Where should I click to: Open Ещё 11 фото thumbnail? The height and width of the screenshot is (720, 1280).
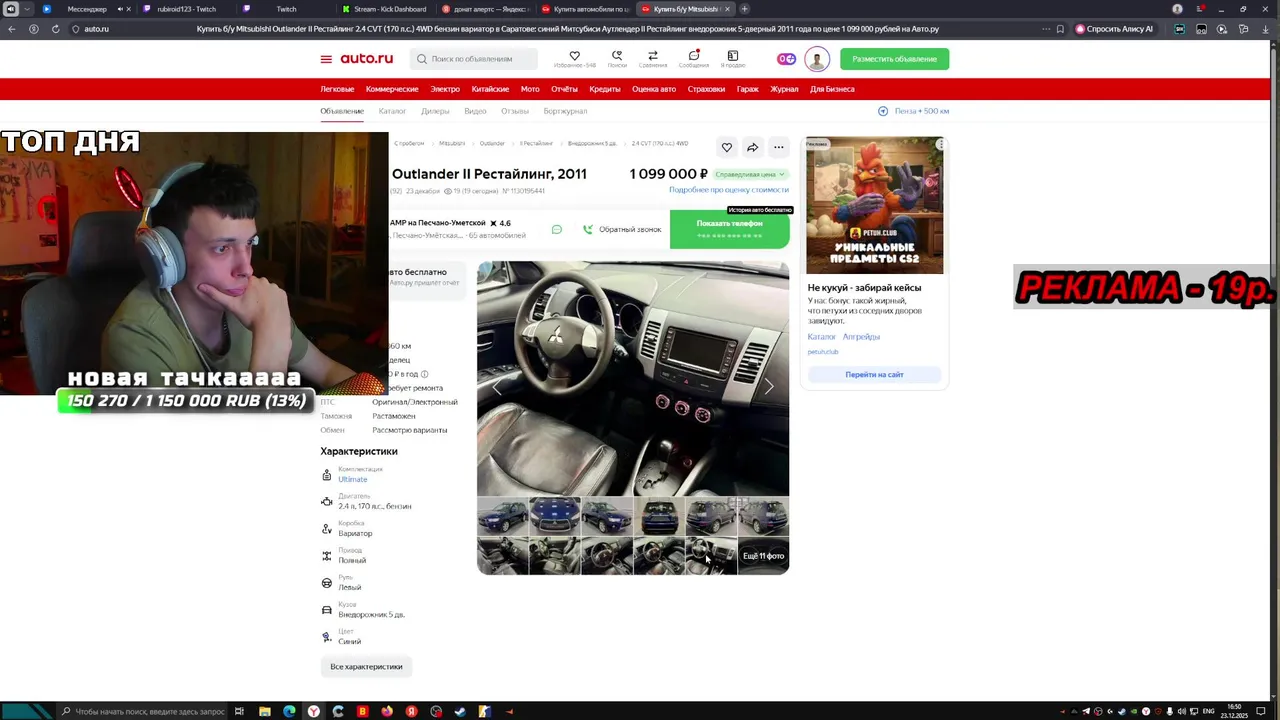point(763,556)
